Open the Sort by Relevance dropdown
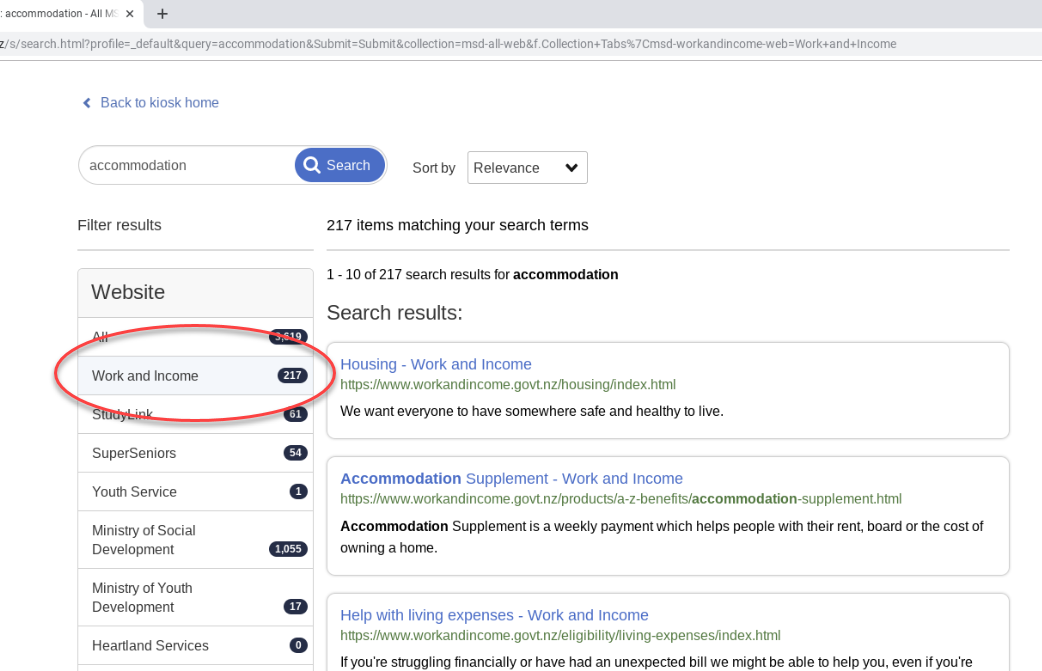Viewport: 1042px width, 671px height. [x=527, y=167]
